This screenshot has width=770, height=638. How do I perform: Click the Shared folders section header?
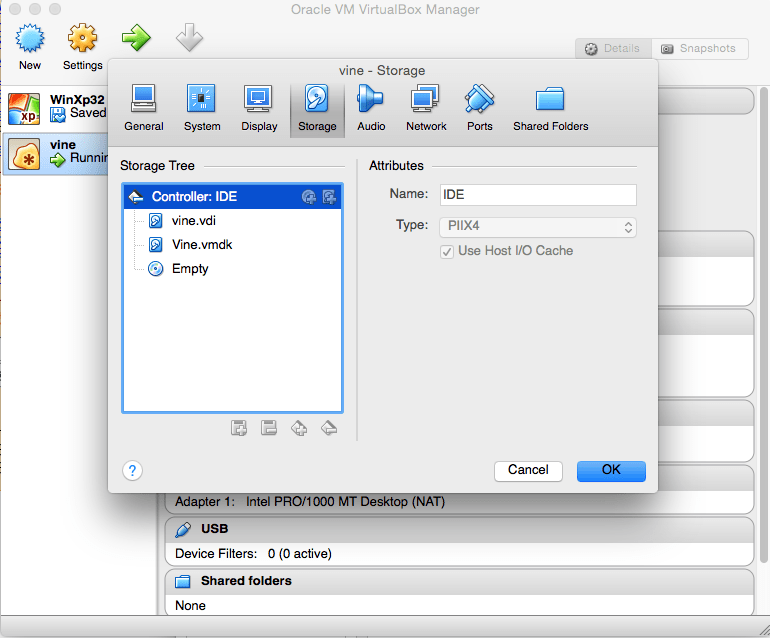pyautogui.click(x=459, y=581)
